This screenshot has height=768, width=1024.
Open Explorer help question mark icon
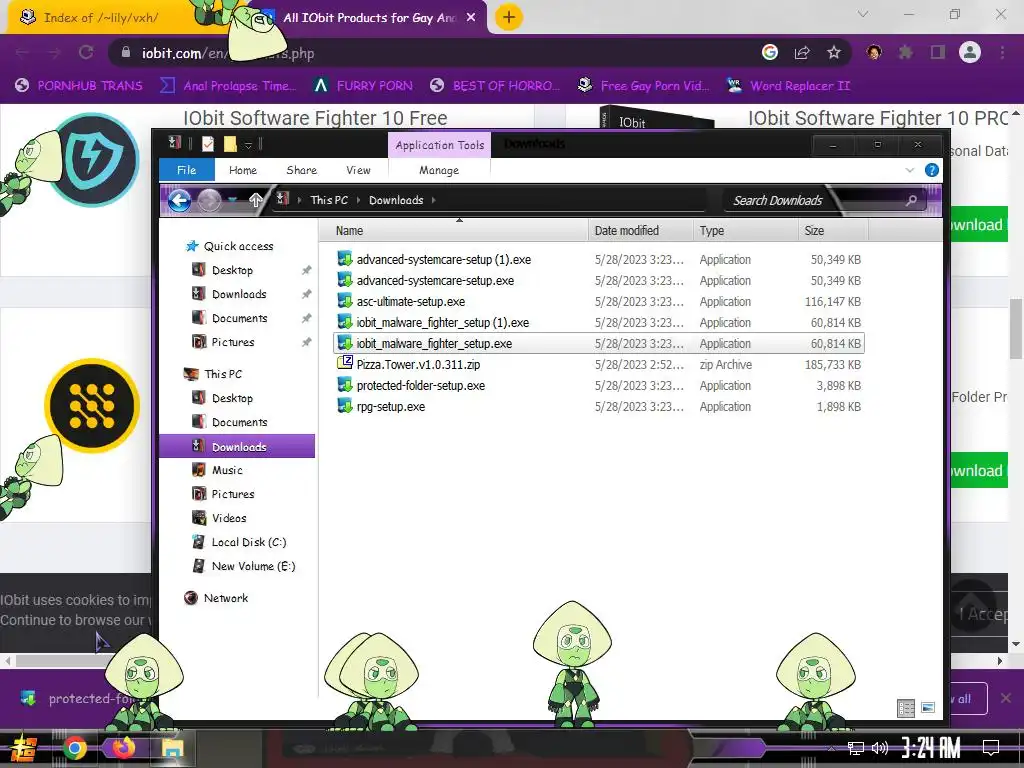(x=932, y=170)
